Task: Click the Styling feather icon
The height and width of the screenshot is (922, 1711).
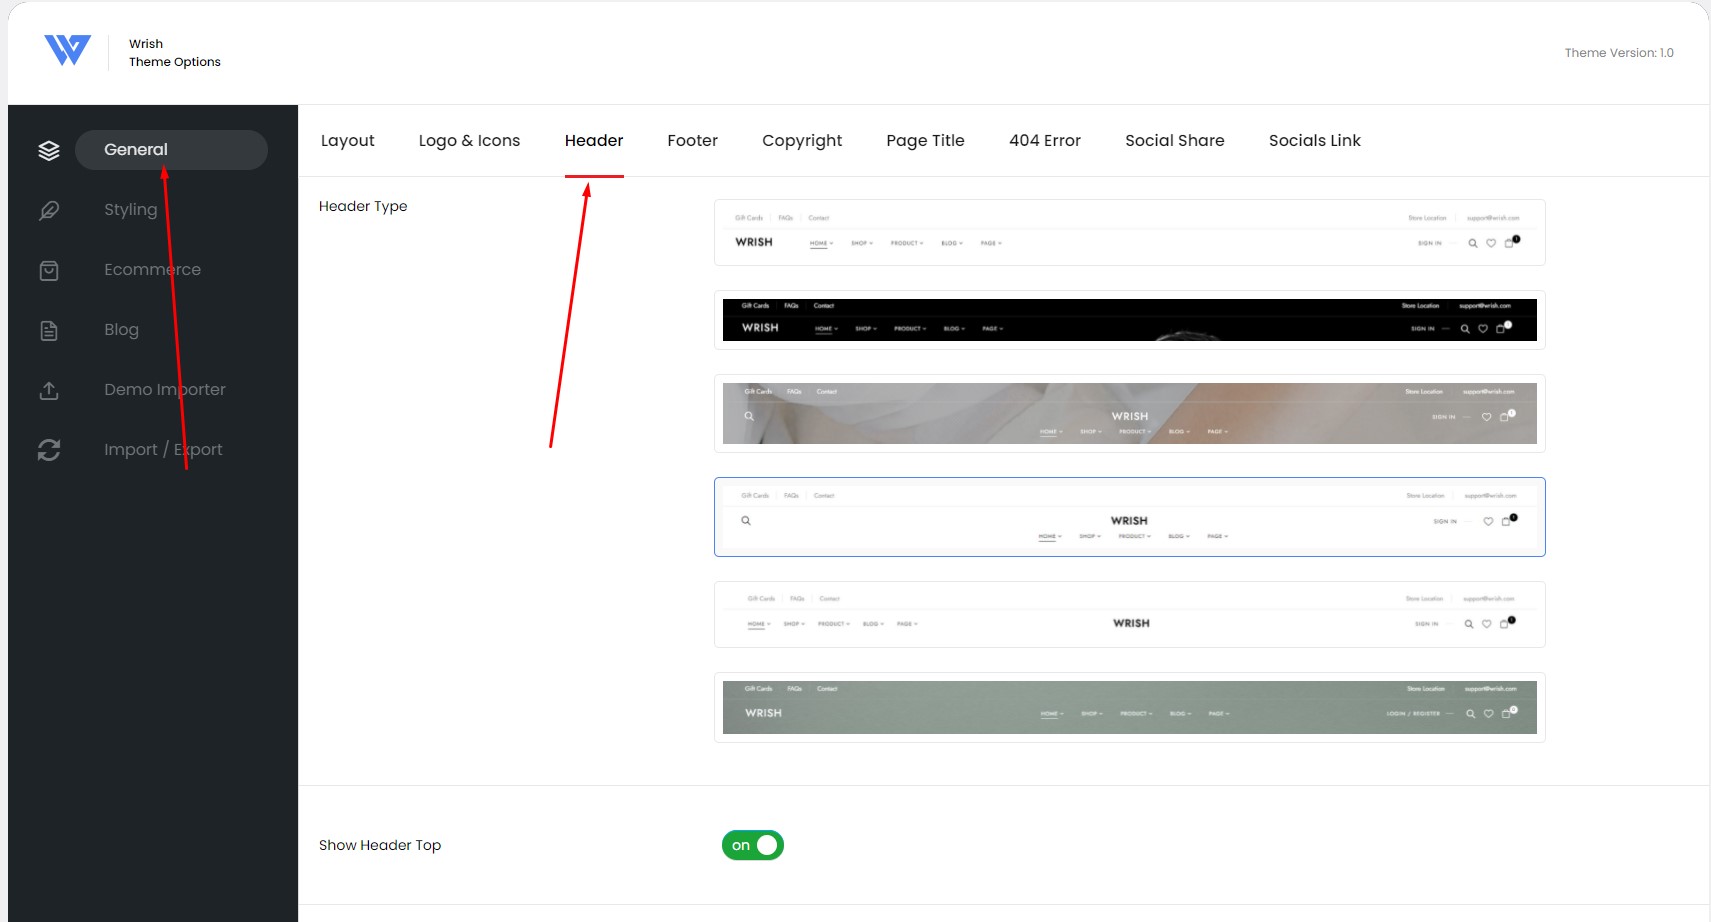Action: coord(49,210)
